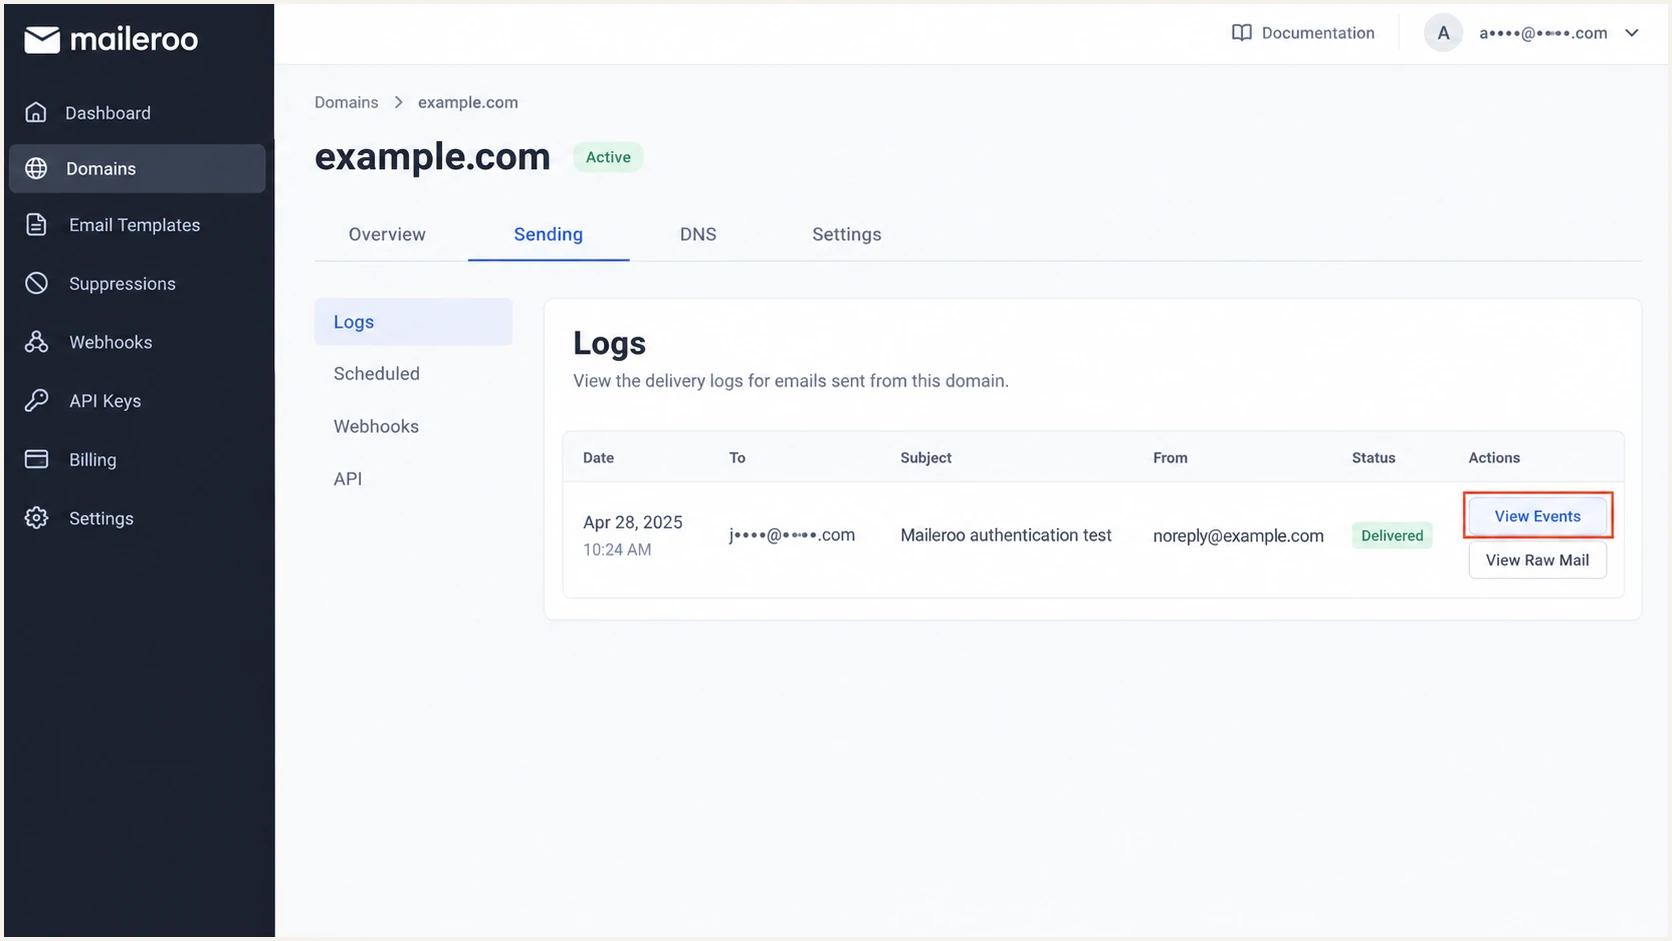1672x941 pixels.
Task: Open the domain Settings tab
Action: [x=846, y=234]
